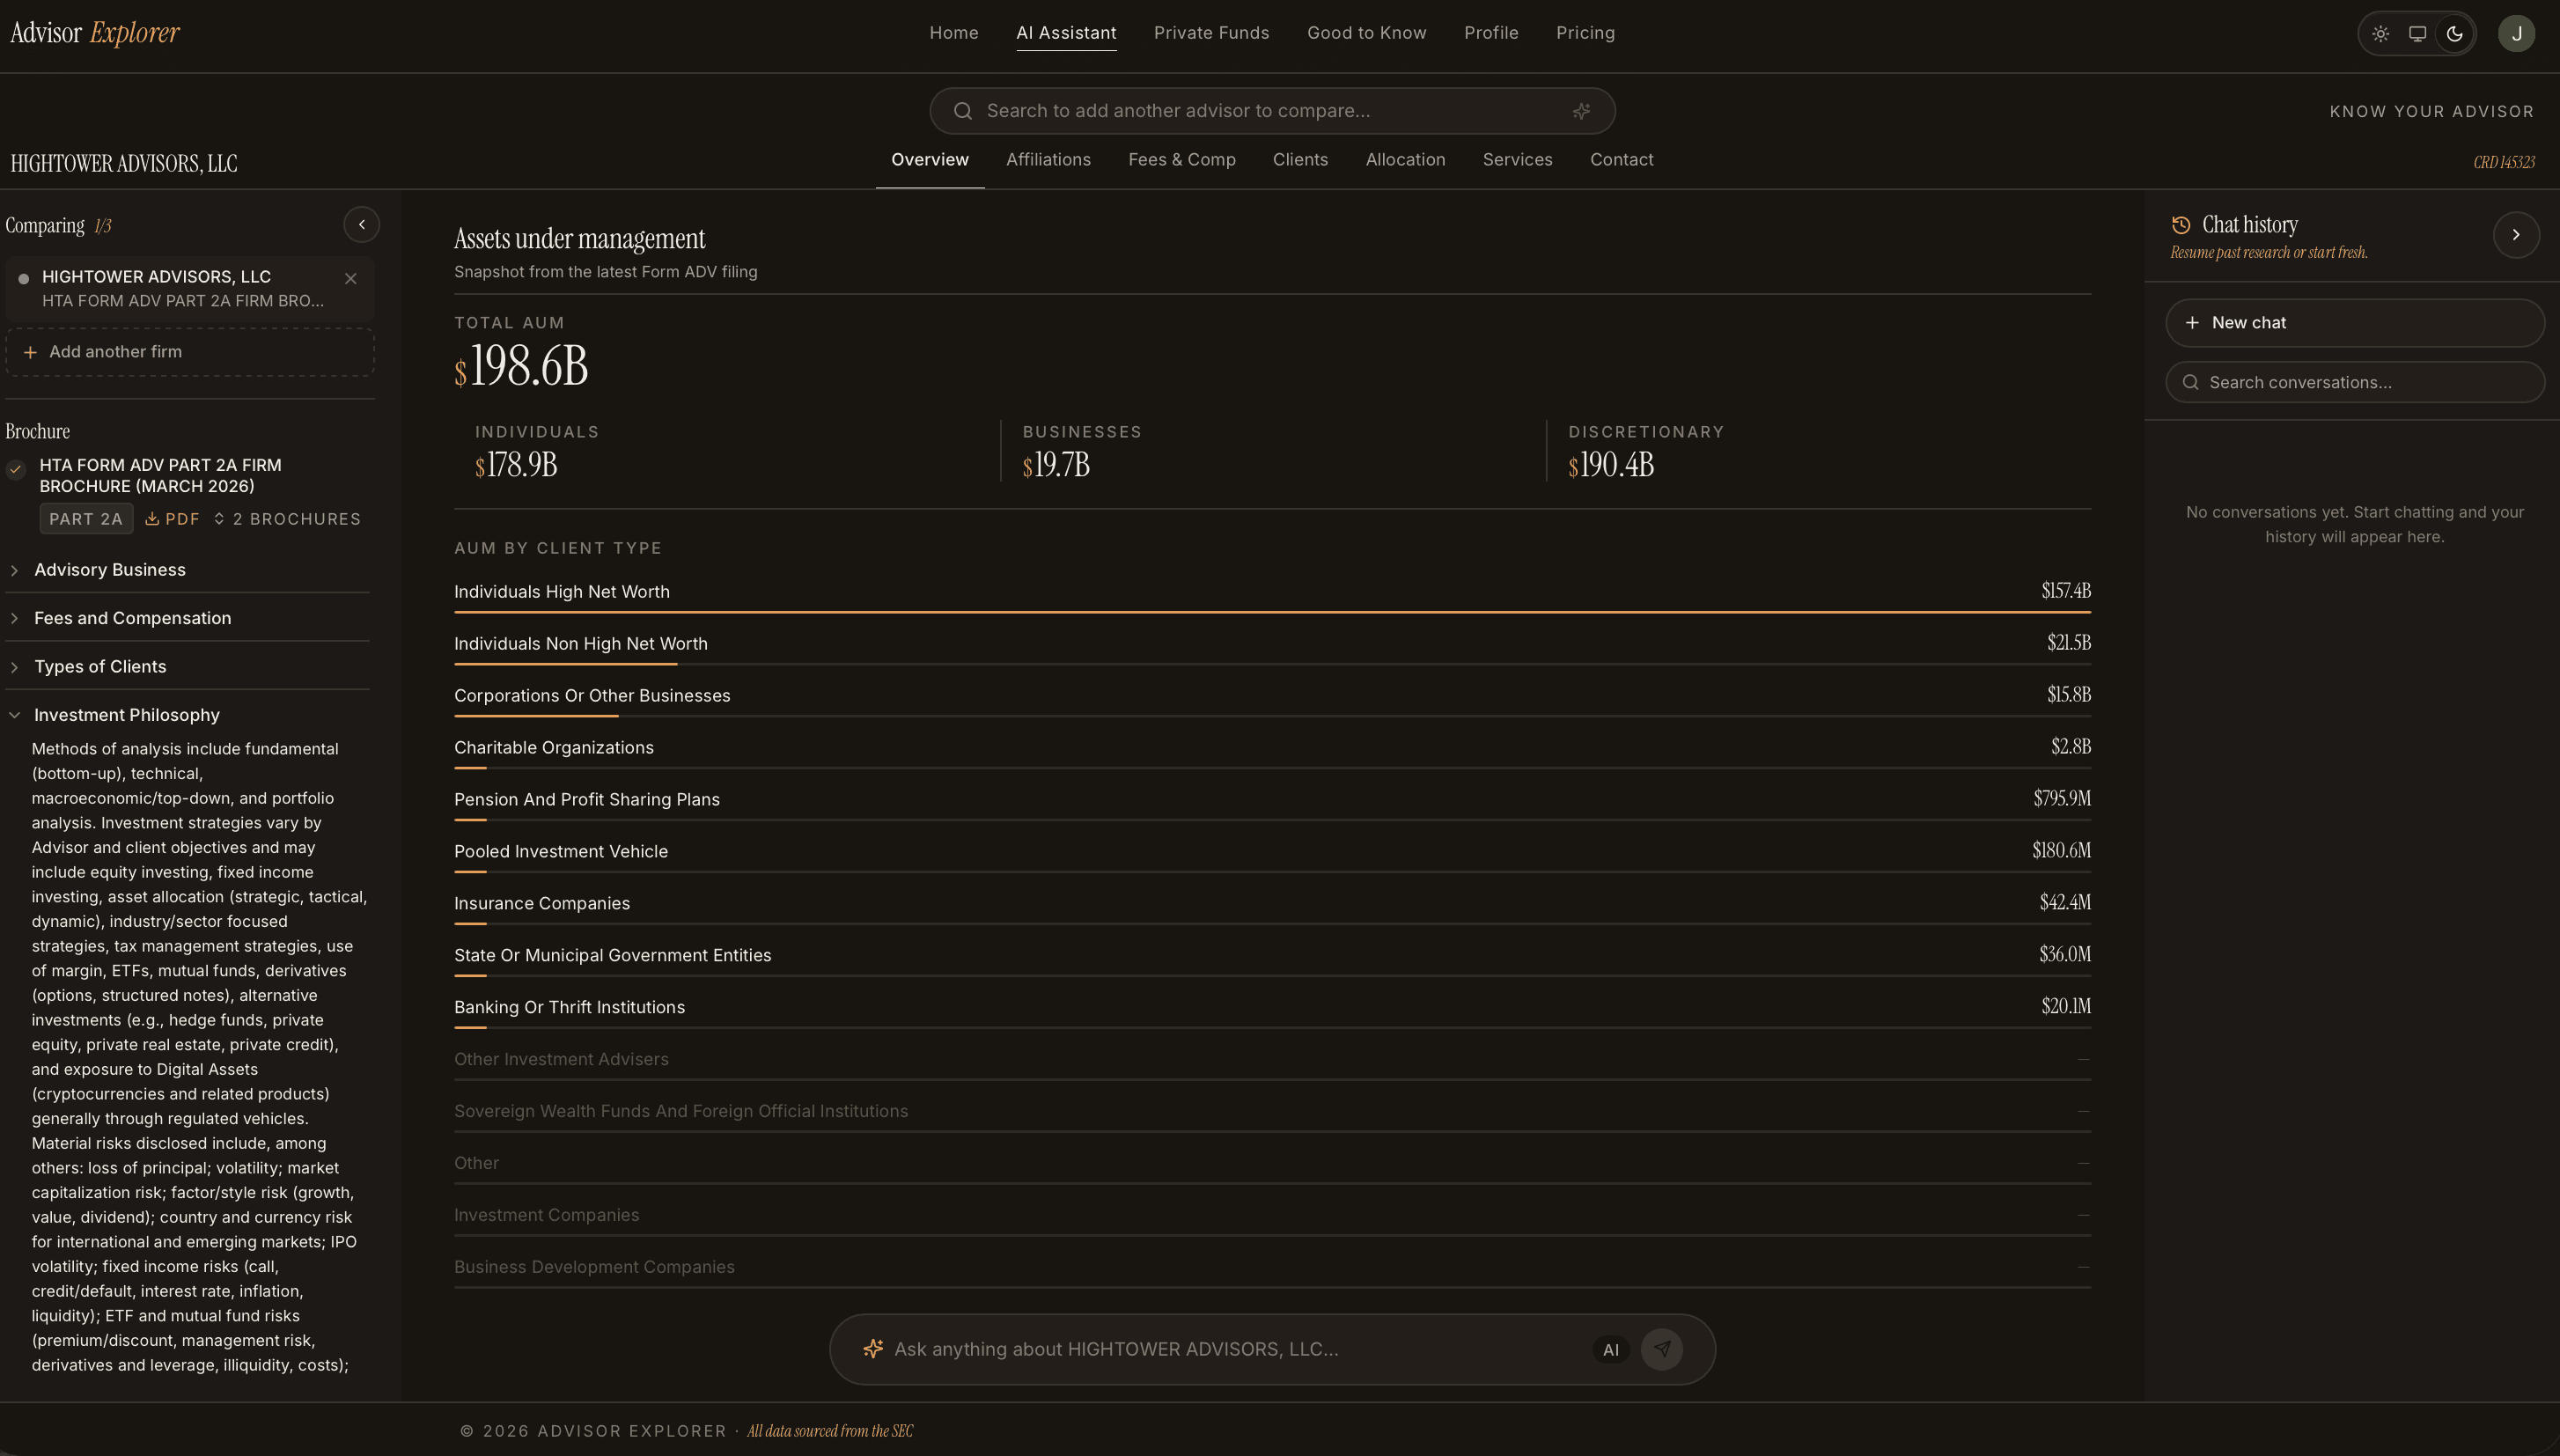Image resolution: width=2560 pixels, height=1456 pixels.
Task: Switch to Fees & Comp tab
Action: tap(1181, 160)
